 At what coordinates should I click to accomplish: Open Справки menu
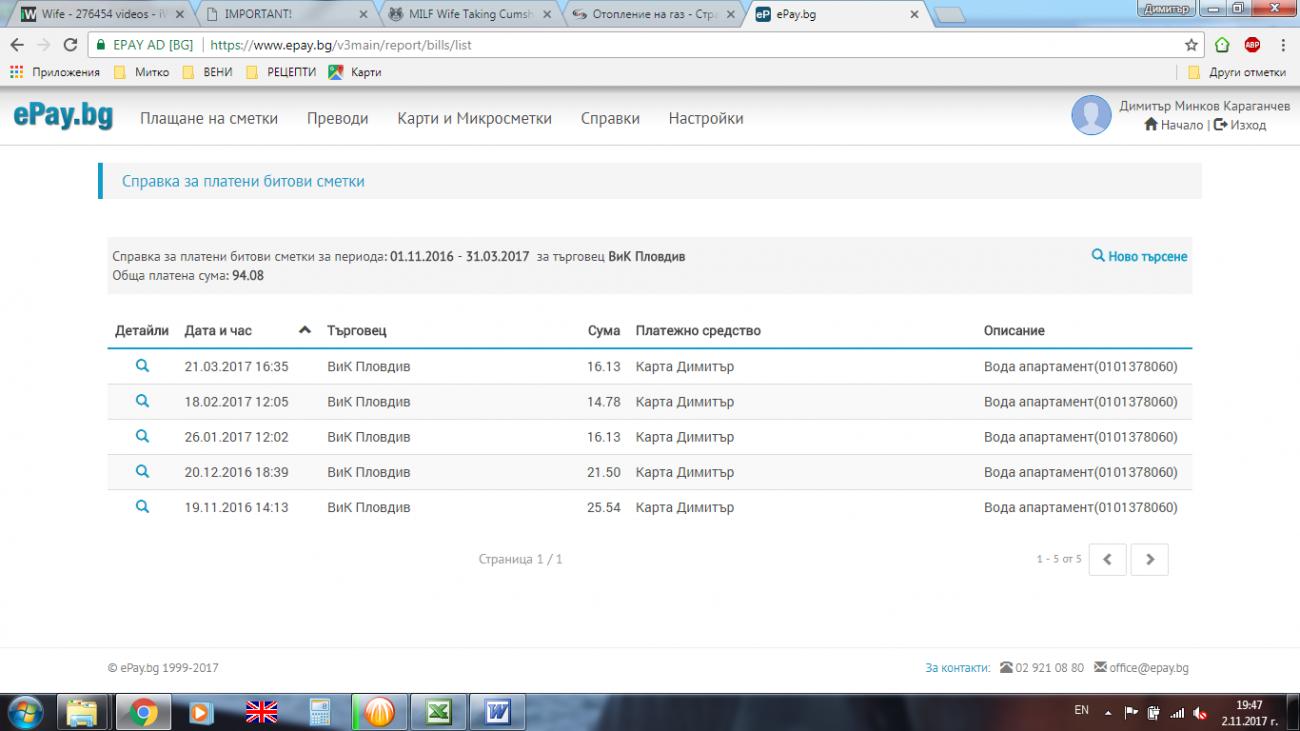tap(610, 118)
